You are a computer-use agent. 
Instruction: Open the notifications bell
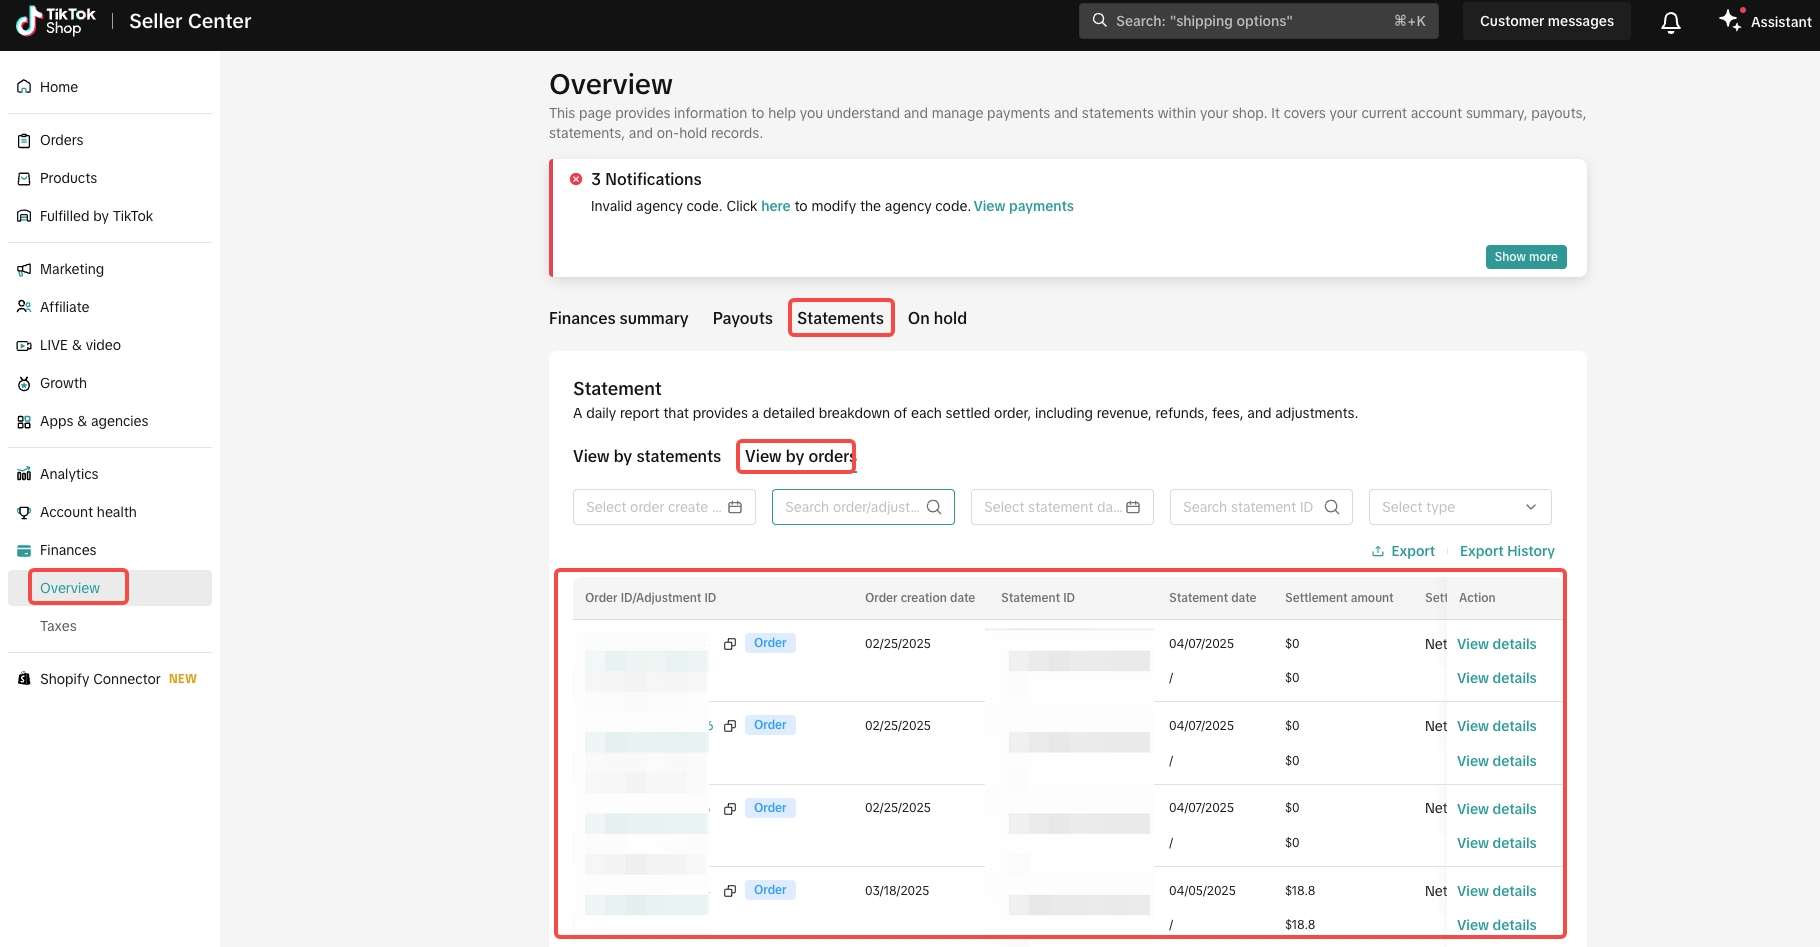[x=1671, y=22]
